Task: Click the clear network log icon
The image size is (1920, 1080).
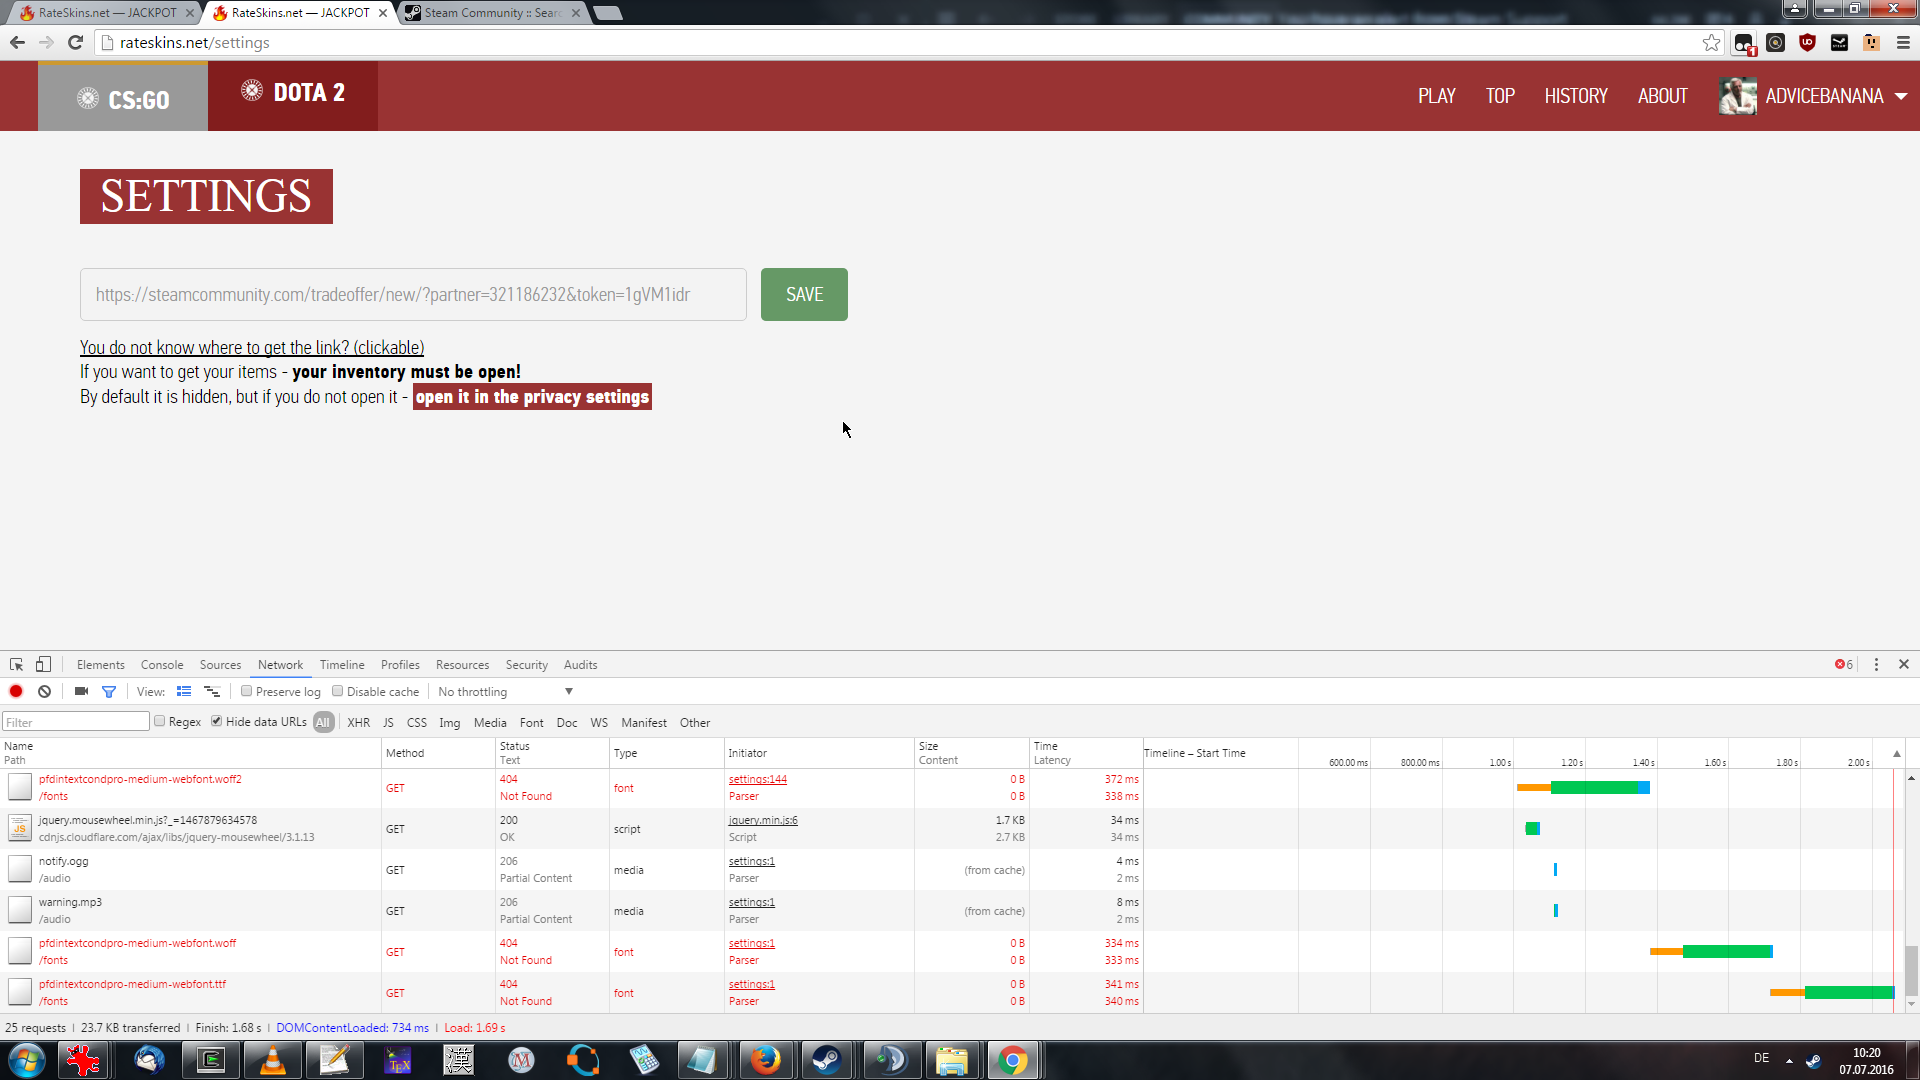Action: point(44,691)
